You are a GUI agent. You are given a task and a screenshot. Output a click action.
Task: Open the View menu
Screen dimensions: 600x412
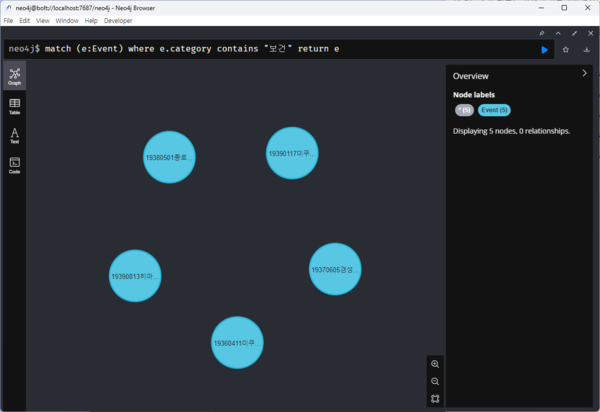(42, 20)
